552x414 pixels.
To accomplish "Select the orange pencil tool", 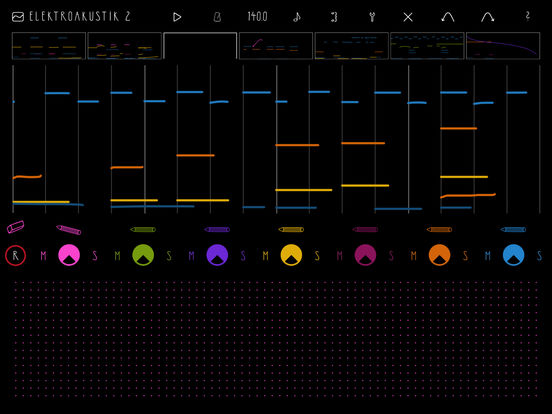I will point(439,230).
